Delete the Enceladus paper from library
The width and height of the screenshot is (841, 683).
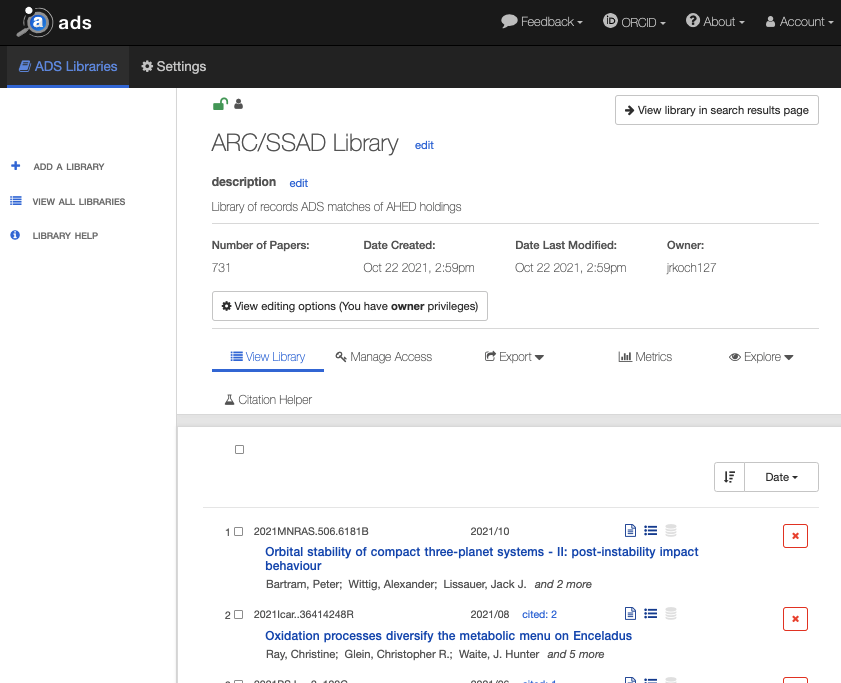coord(795,619)
